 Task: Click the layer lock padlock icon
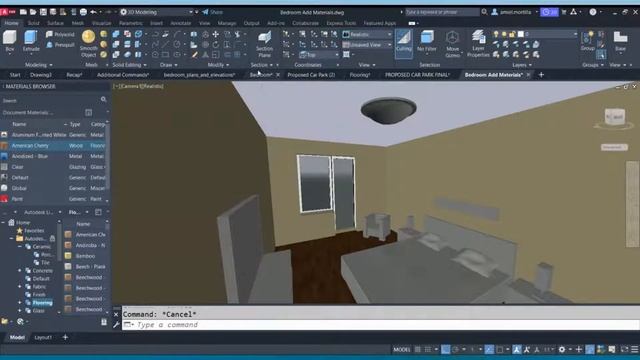click(512, 34)
